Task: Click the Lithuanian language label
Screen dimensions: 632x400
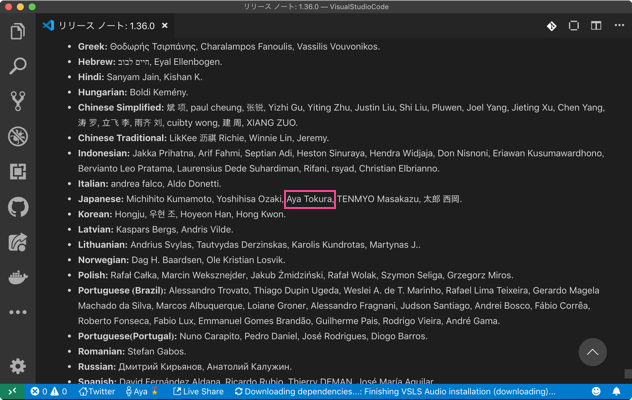Action: (103, 245)
